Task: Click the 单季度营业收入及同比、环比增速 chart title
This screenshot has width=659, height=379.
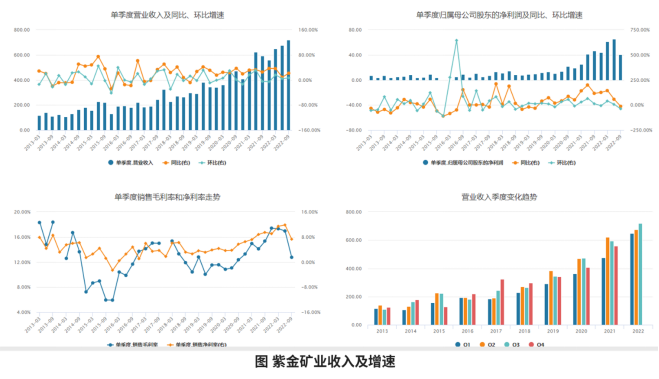Action: tap(167, 15)
